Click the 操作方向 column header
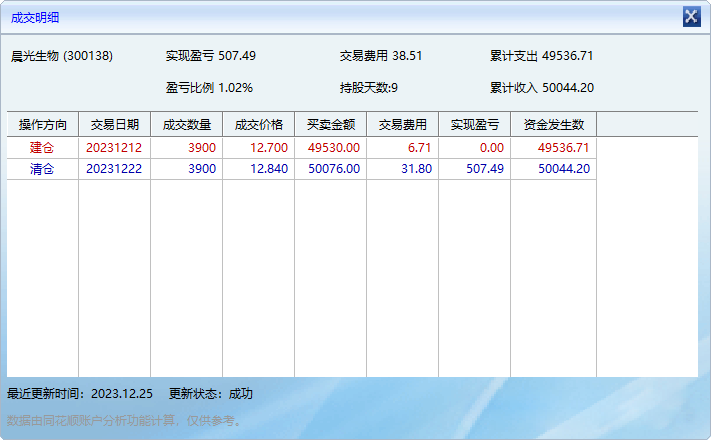 (42, 125)
